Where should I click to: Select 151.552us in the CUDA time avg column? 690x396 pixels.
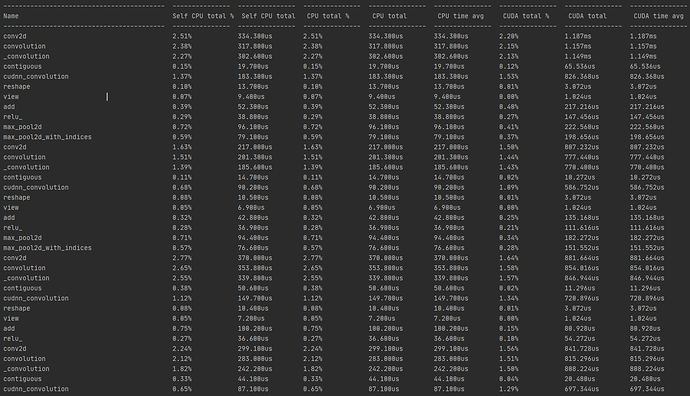(x=647, y=248)
